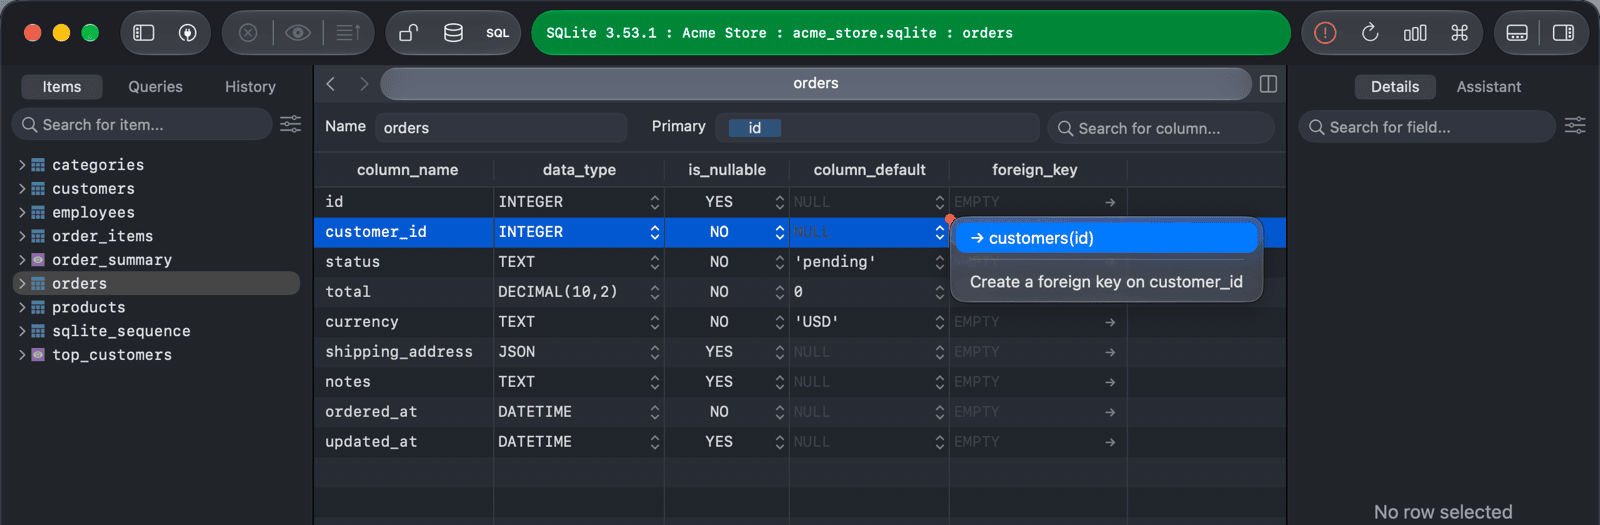Image resolution: width=1600 pixels, height=525 pixels.
Task: Click the foreign key arrow for id row
Action: [1110, 202]
